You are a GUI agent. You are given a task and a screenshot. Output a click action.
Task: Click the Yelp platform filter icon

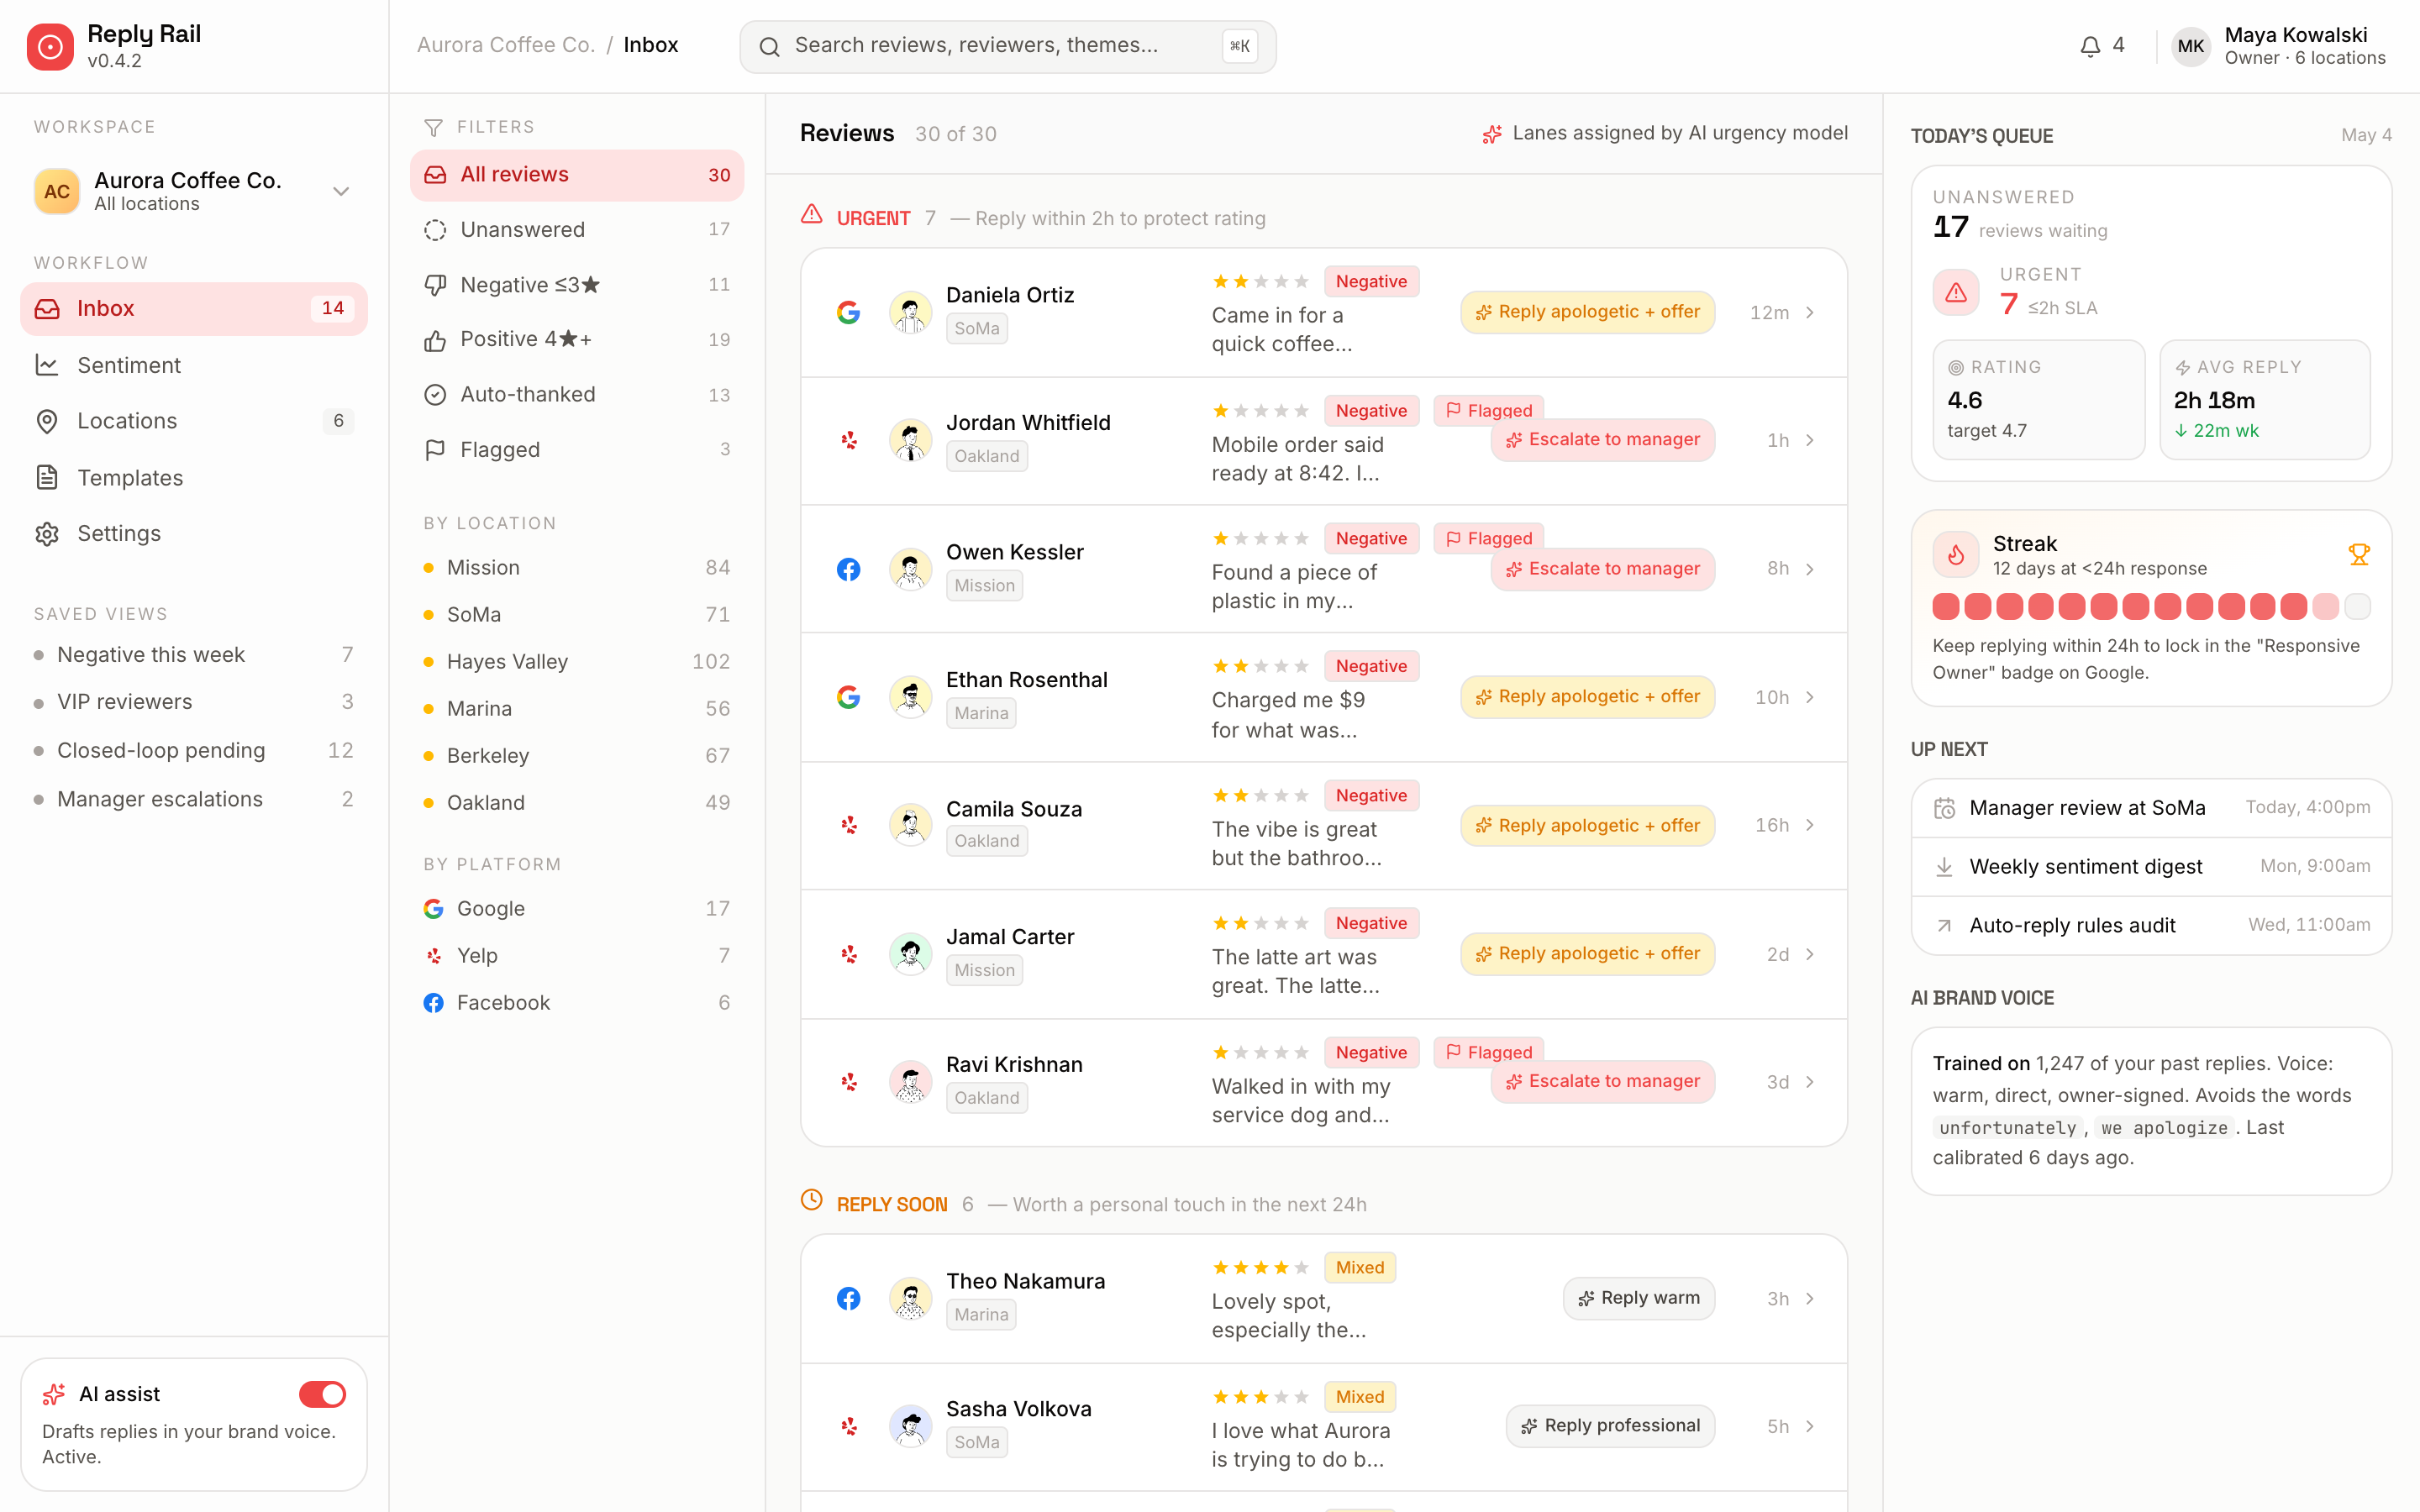pos(433,955)
